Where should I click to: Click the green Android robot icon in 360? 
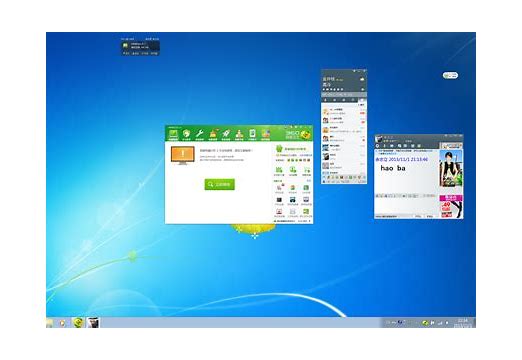pos(279,149)
